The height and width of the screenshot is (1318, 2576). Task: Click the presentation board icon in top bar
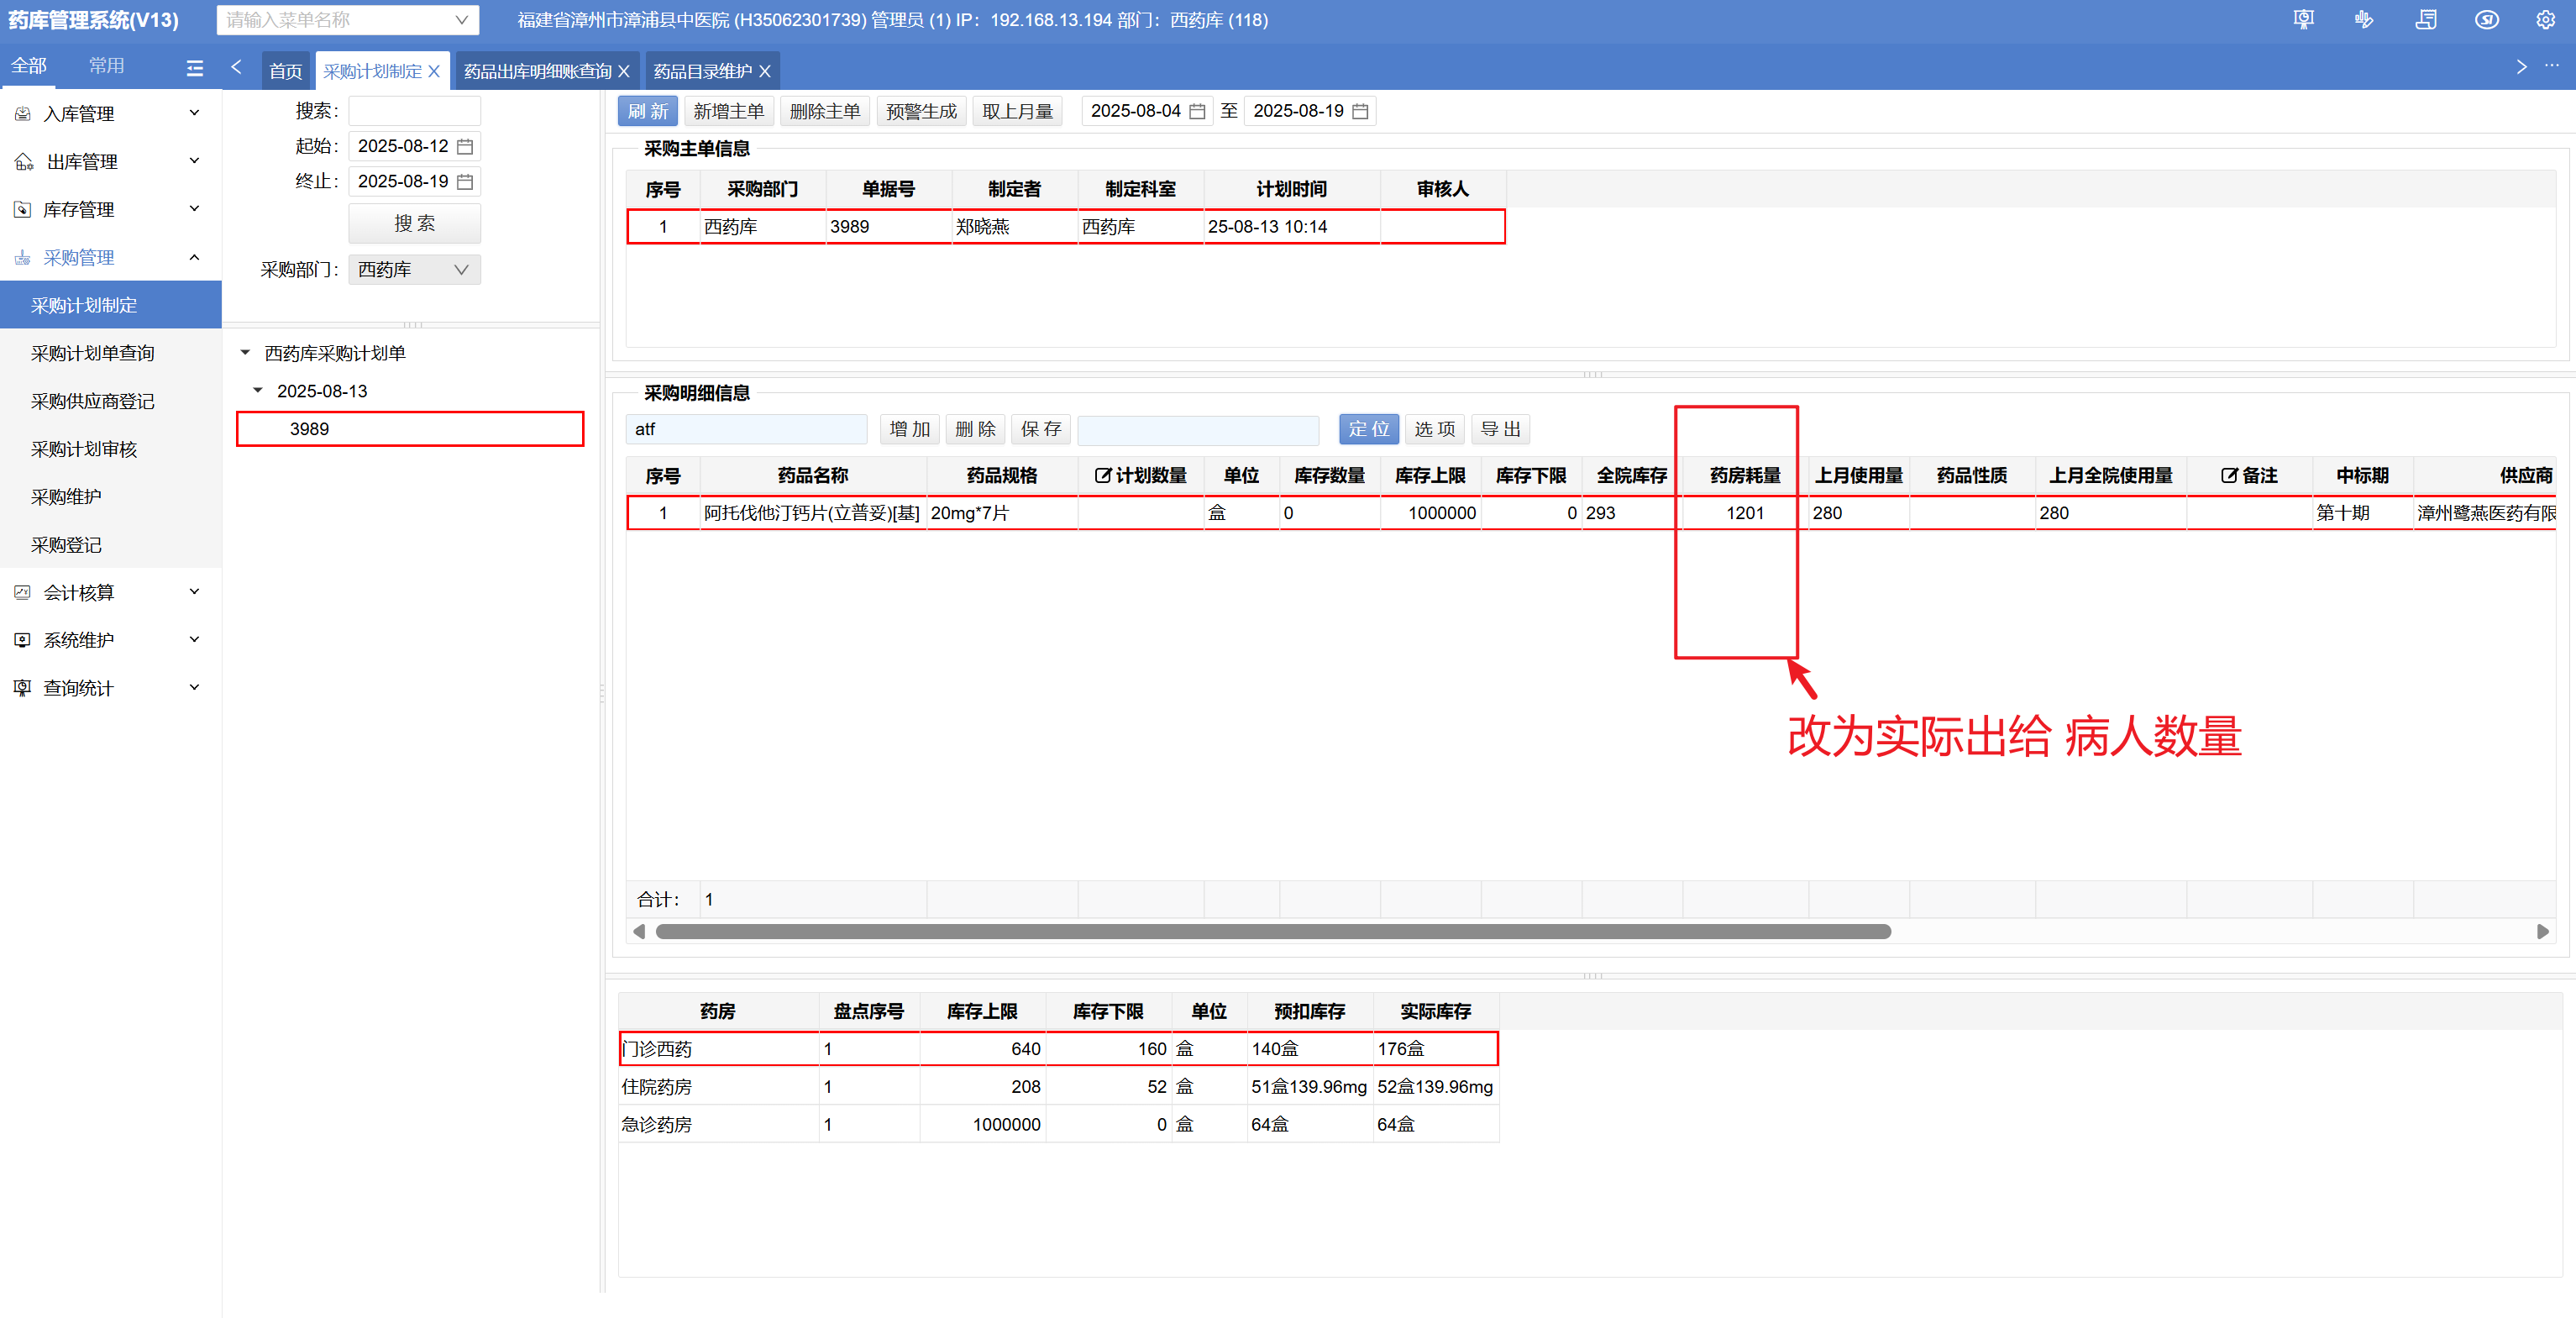coord(2304,20)
